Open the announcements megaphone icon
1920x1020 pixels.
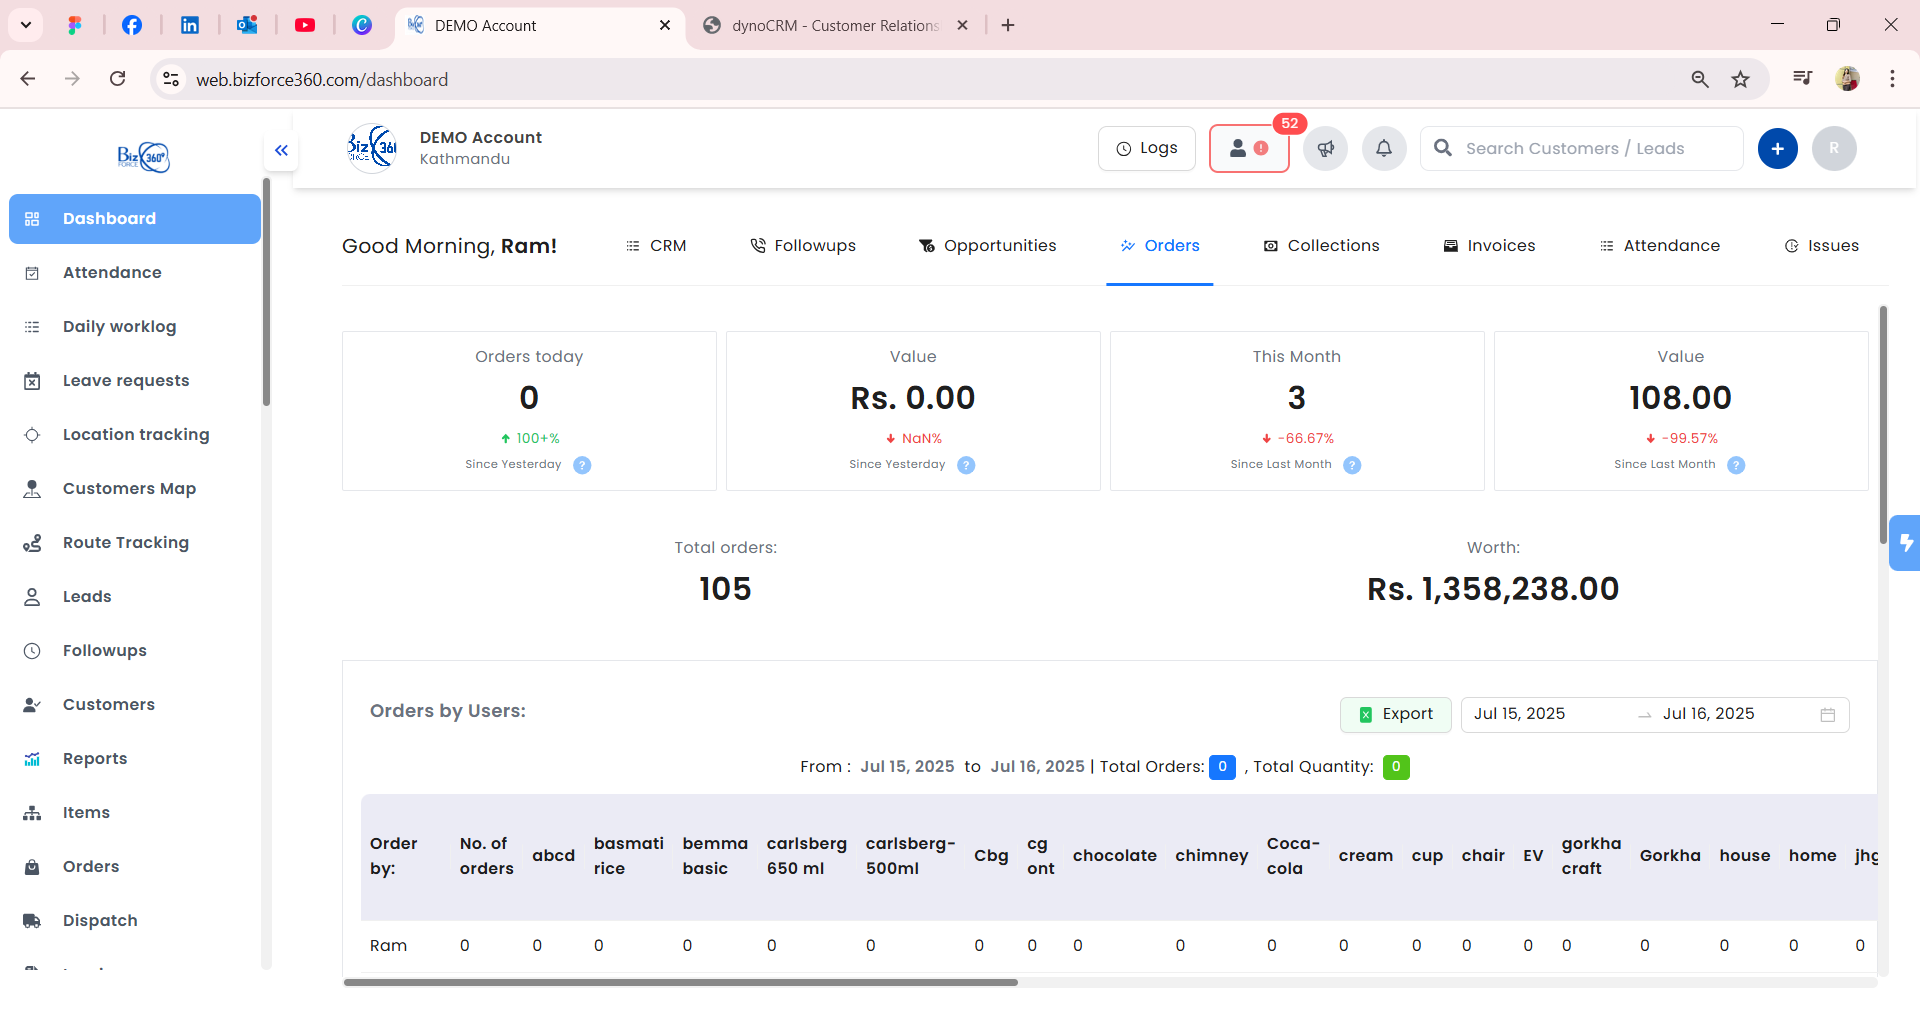[1325, 148]
